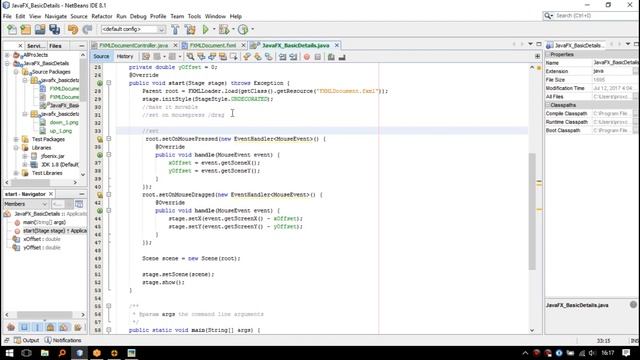Viewport: 640px width, 360px height.
Task: Open the Tools menu
Action: 194,16
